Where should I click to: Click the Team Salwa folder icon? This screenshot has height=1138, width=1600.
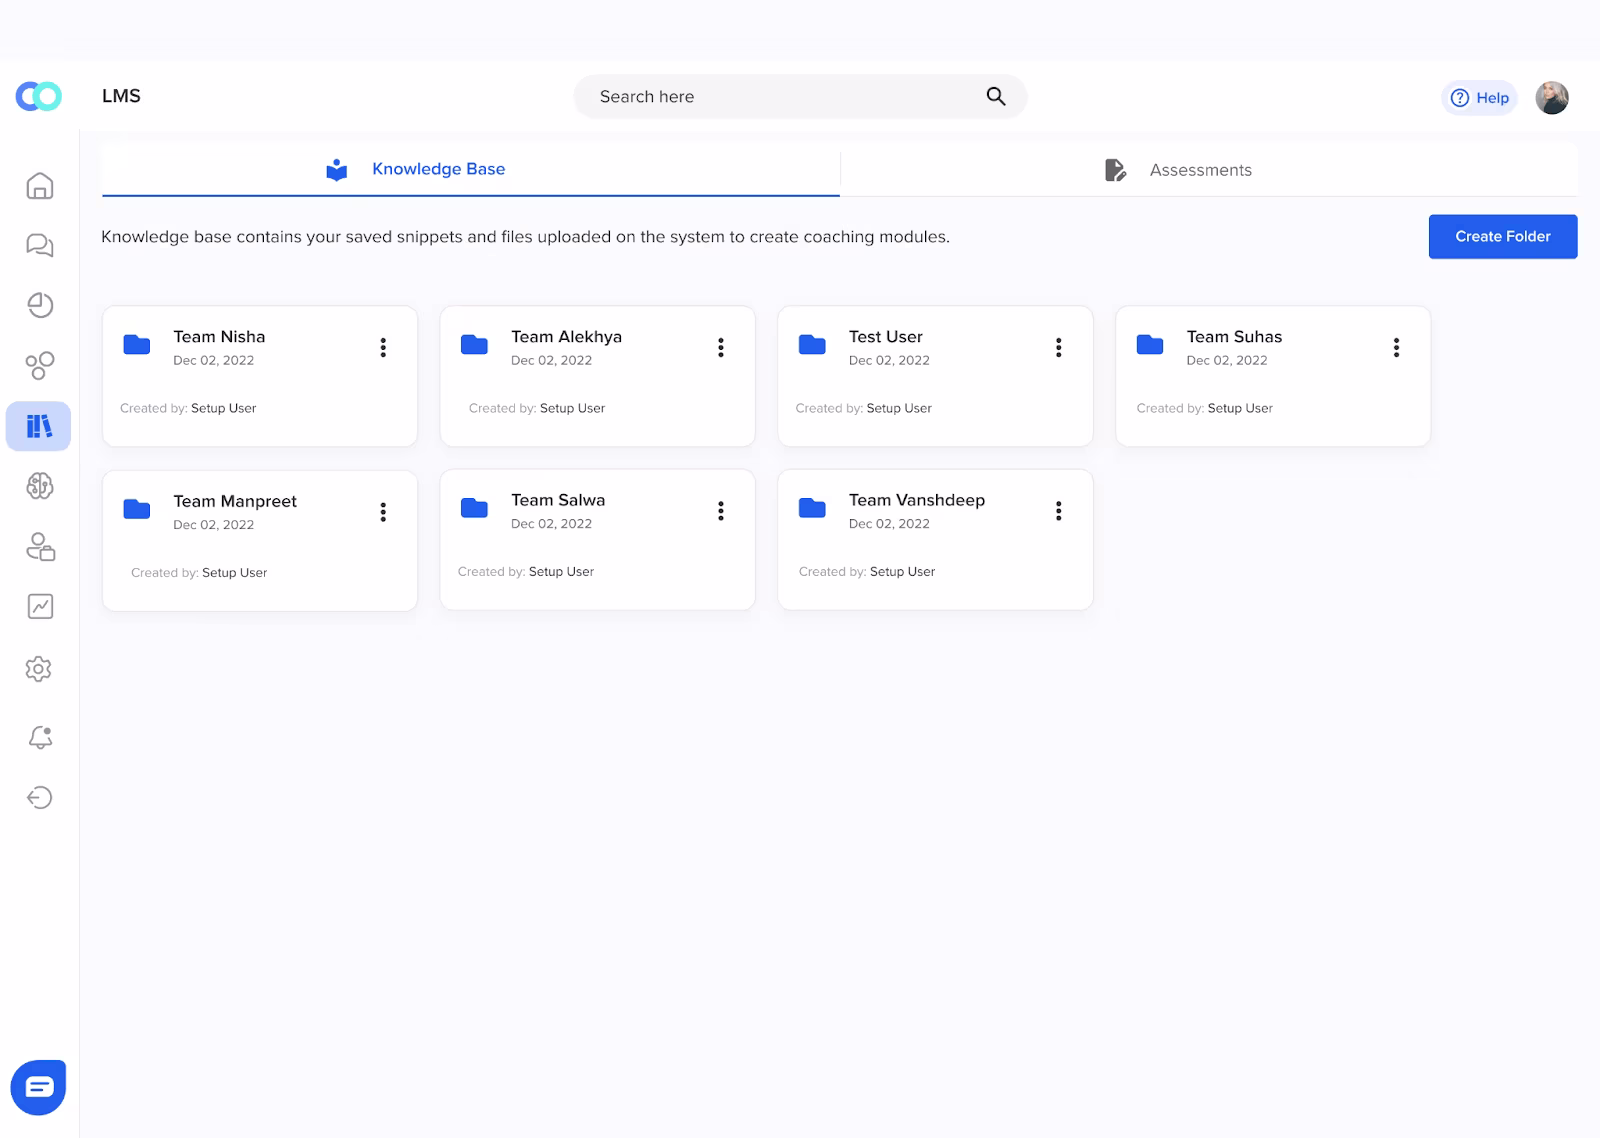coord(474,508)
